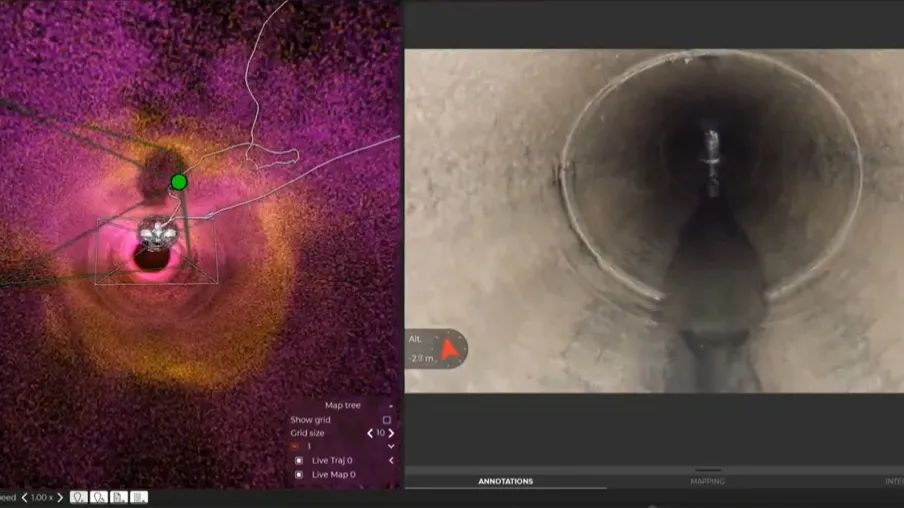Click the green waypoint marker on the map
Screen dimensions: 904x508
tap(178, 182)
